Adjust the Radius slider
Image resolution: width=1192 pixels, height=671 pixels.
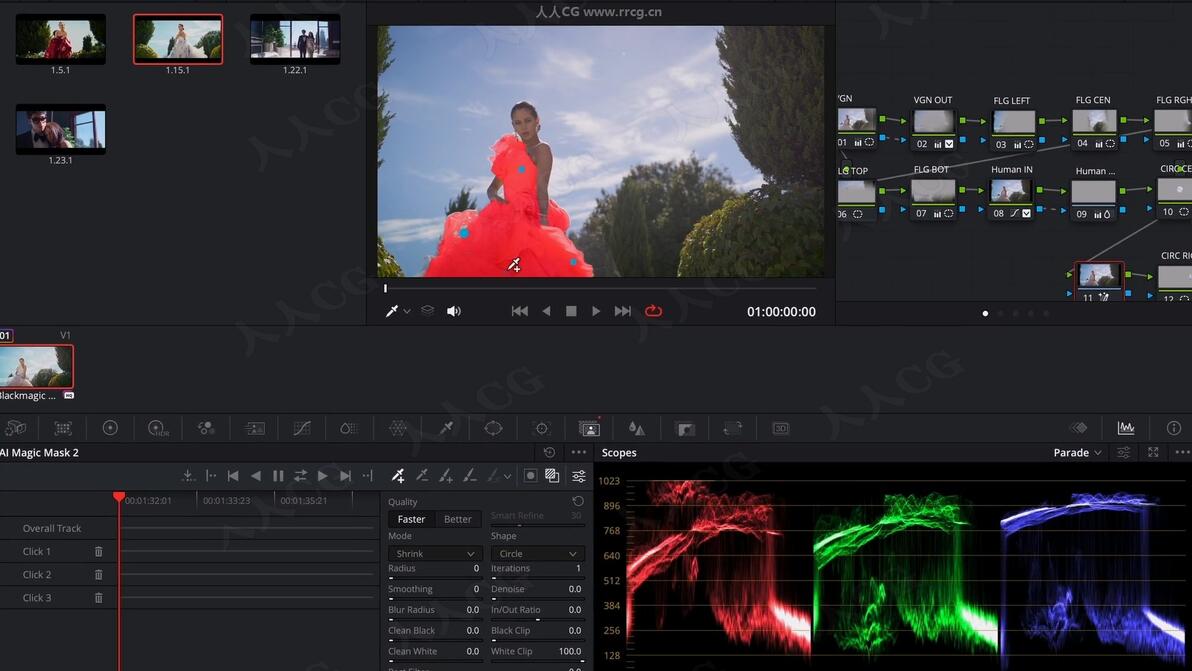(434, 578)
